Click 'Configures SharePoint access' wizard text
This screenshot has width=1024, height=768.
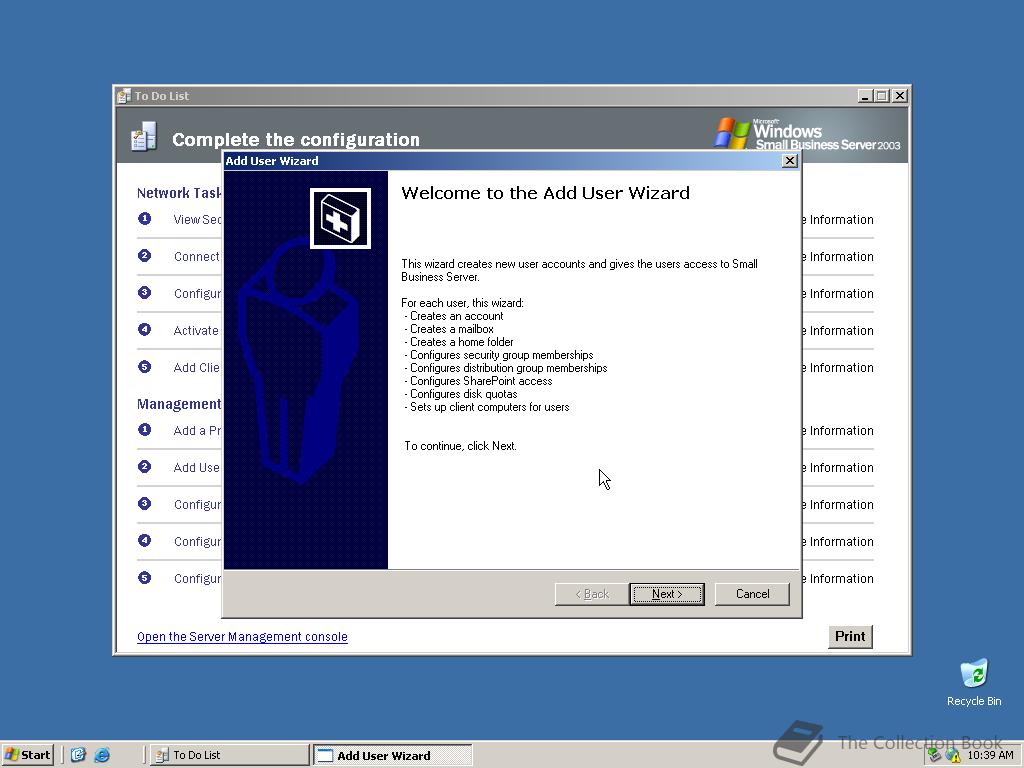481,381
